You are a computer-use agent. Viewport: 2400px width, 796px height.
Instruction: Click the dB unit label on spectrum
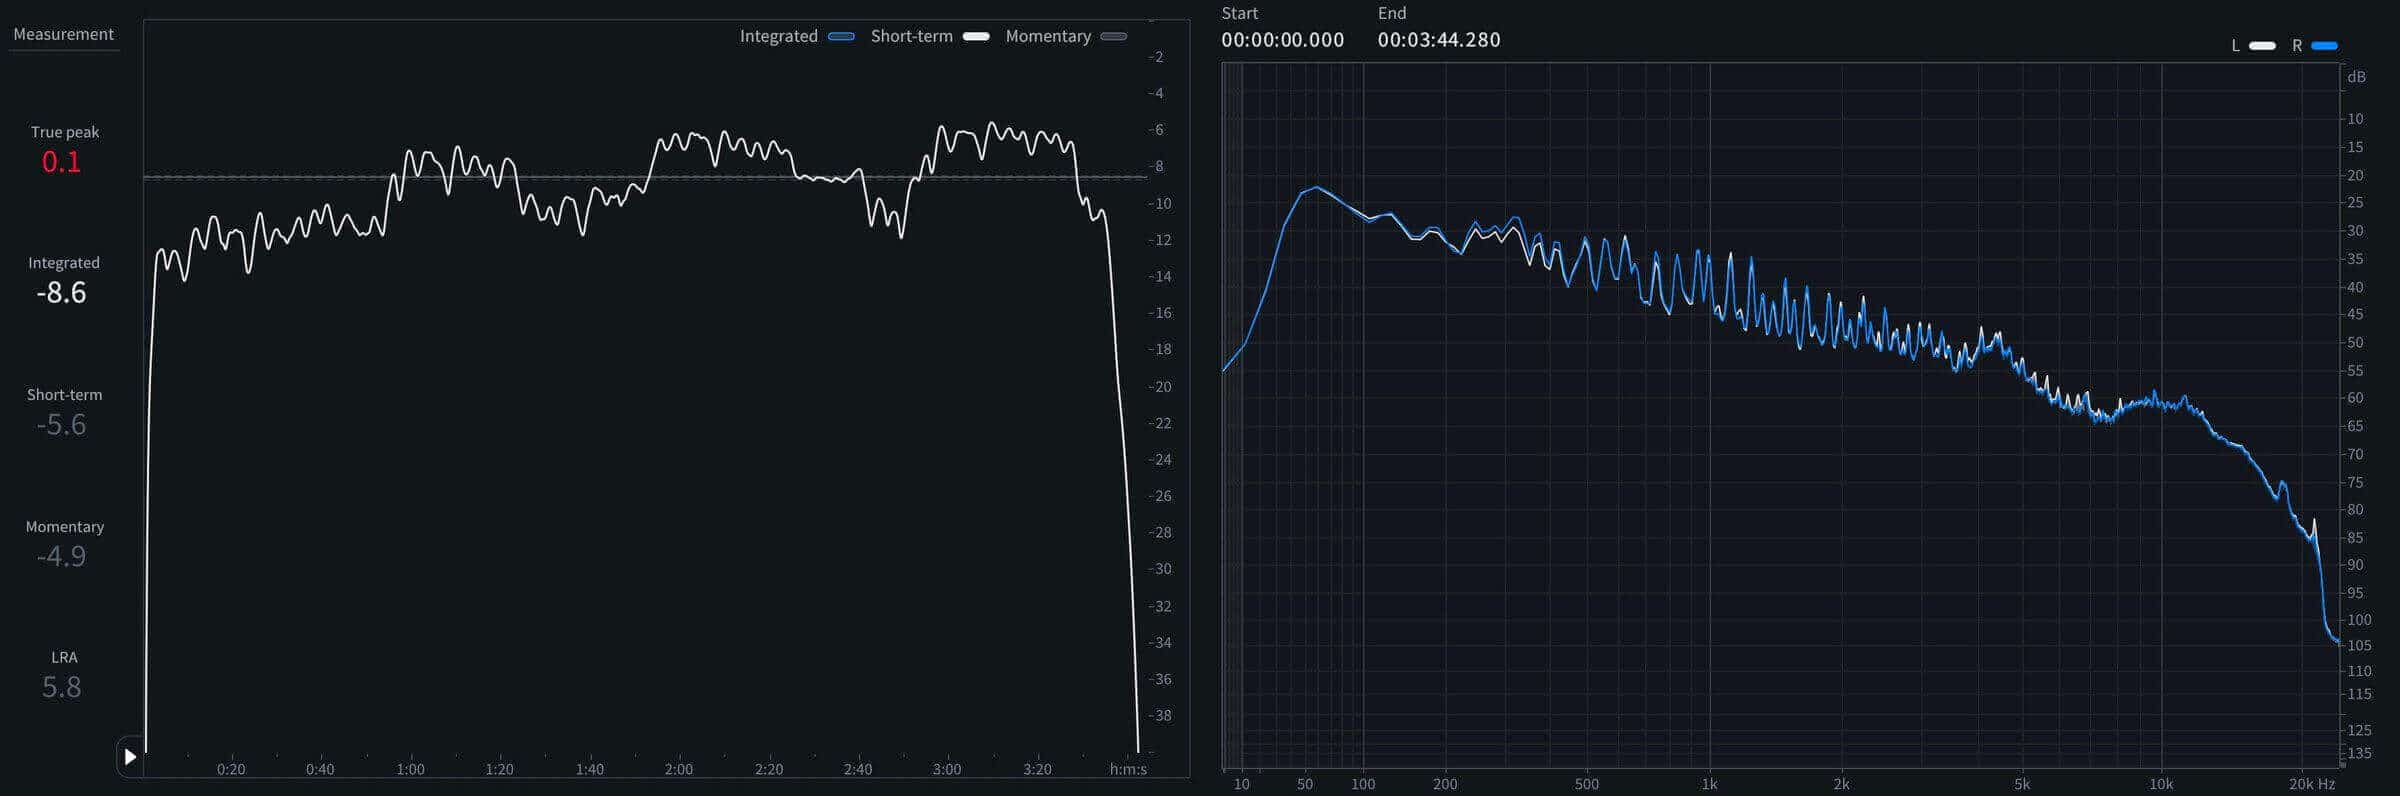[2357, 77]
